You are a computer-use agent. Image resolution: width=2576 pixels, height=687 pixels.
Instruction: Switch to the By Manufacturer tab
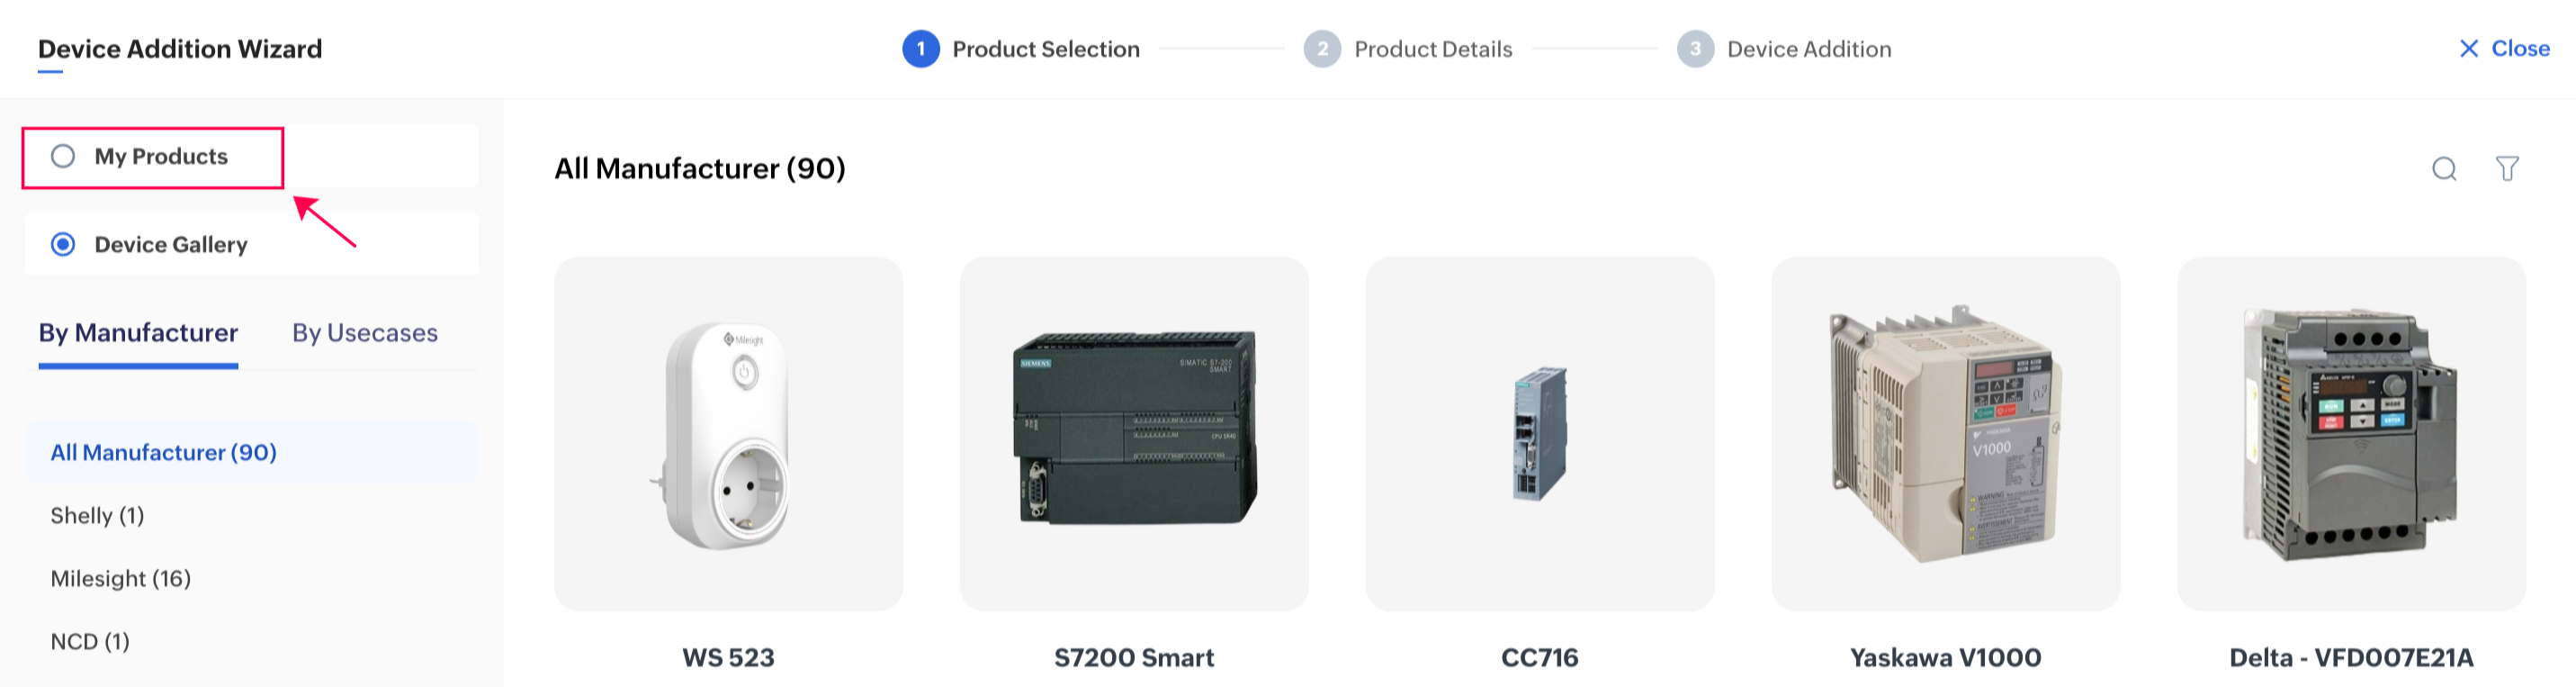[x=138, y=333]
